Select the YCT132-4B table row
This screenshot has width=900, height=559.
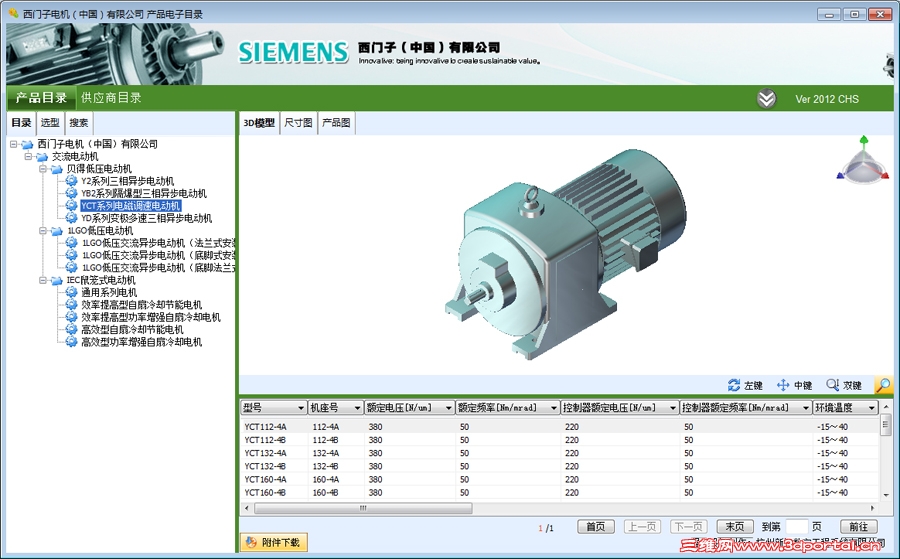coord(560,467)
